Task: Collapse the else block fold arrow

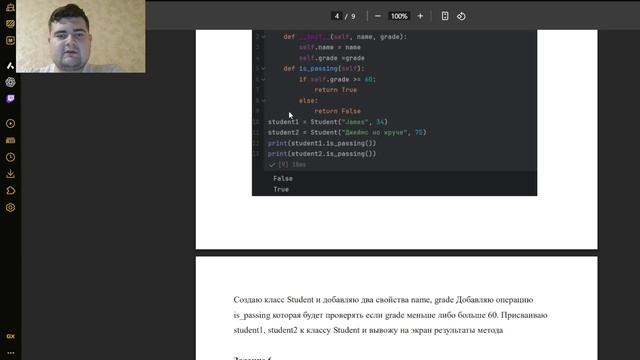Action: 264,100
